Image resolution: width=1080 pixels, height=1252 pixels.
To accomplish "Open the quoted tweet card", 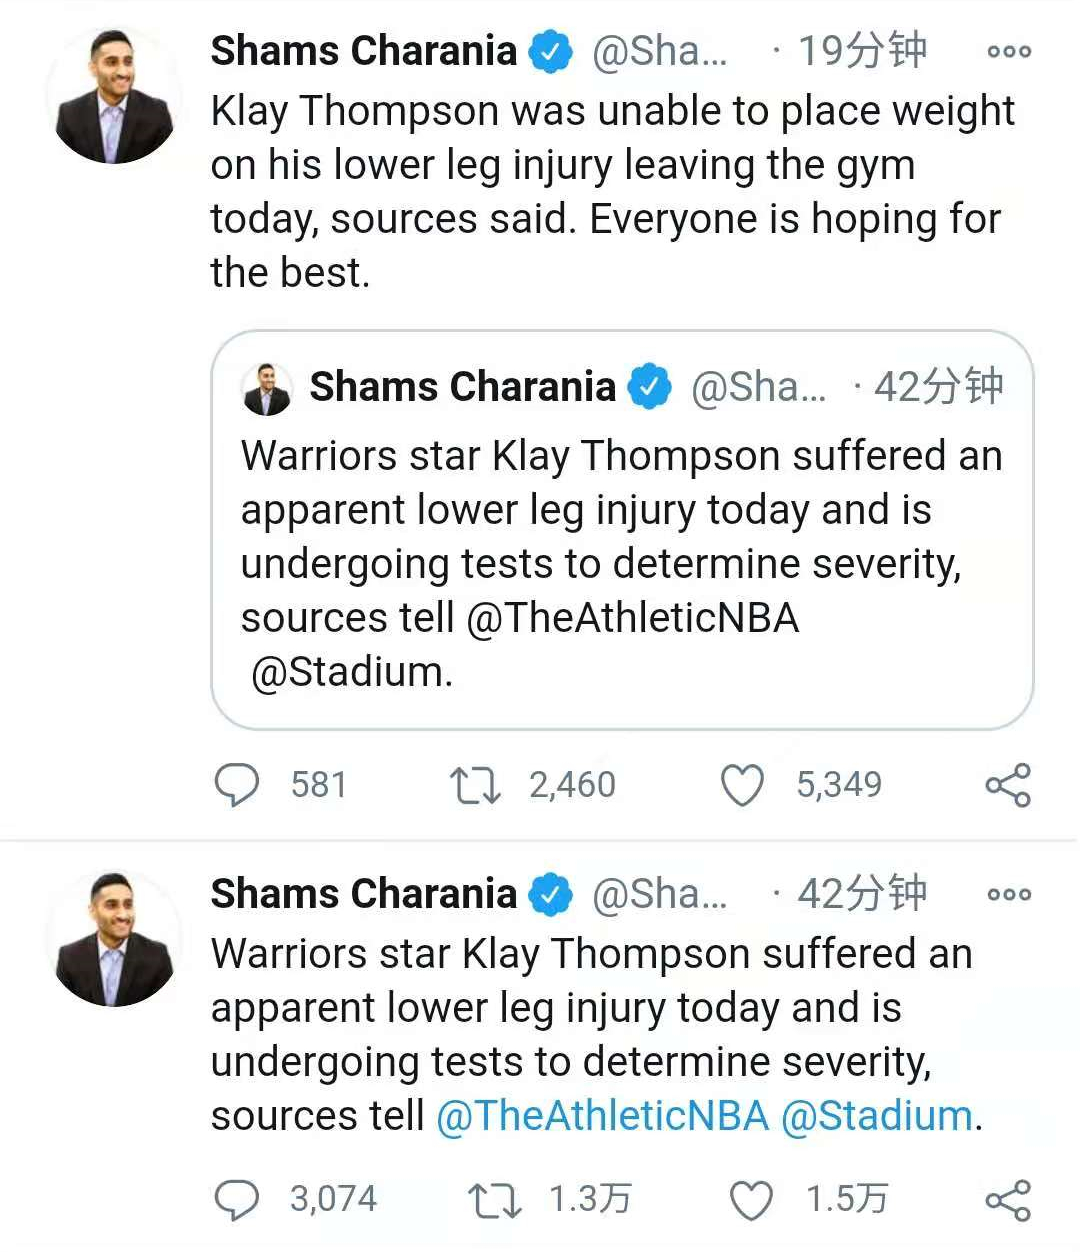I will tap(622, 530).
